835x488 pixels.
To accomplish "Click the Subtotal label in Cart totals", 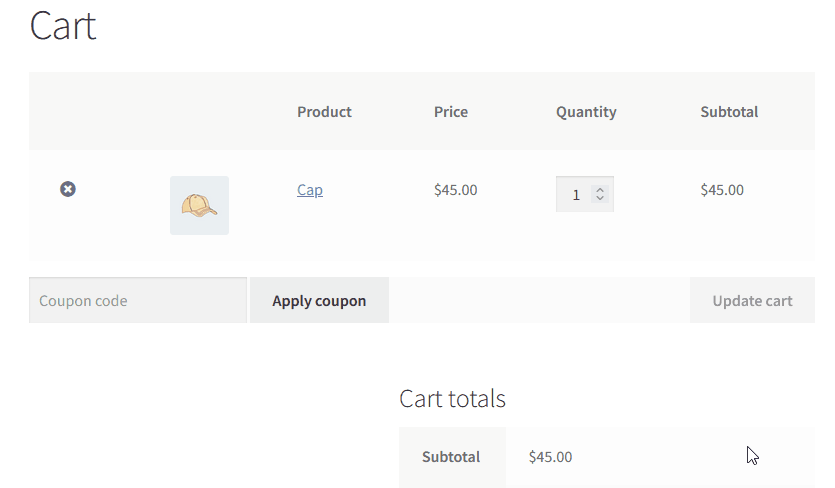I will pyautogui.click(x=451, y=457).
